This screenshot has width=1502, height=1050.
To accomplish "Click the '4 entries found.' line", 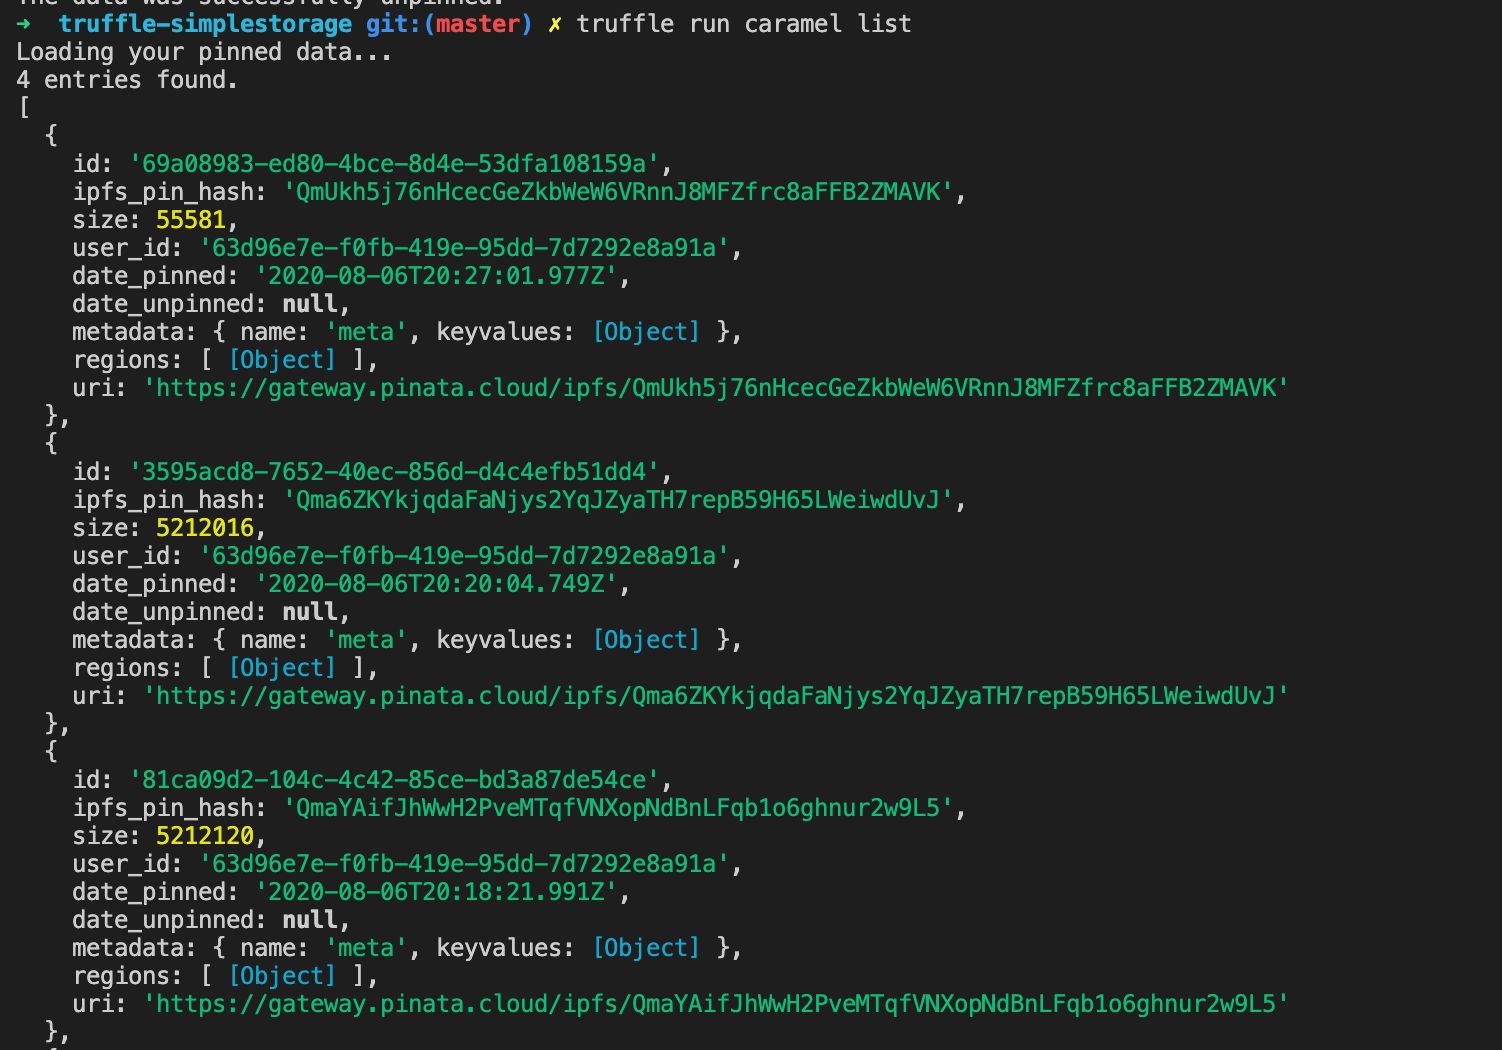I will coord(127,80).
